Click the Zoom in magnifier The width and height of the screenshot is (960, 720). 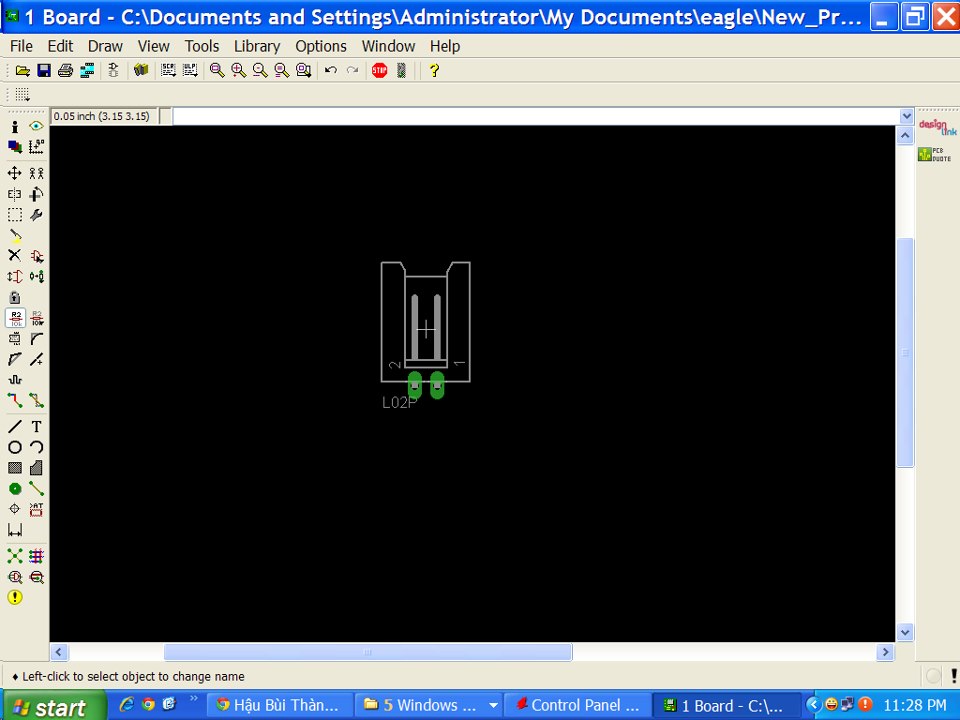pyautogui.click(x=238, y=70)
